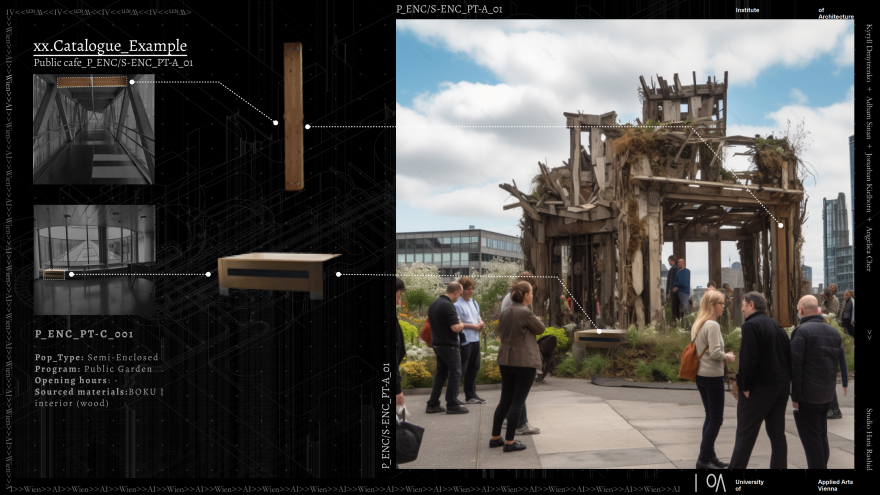Click the highlighted beam in the corridor photo
This screenshot has height=495, width=880.
coord(92,82)
